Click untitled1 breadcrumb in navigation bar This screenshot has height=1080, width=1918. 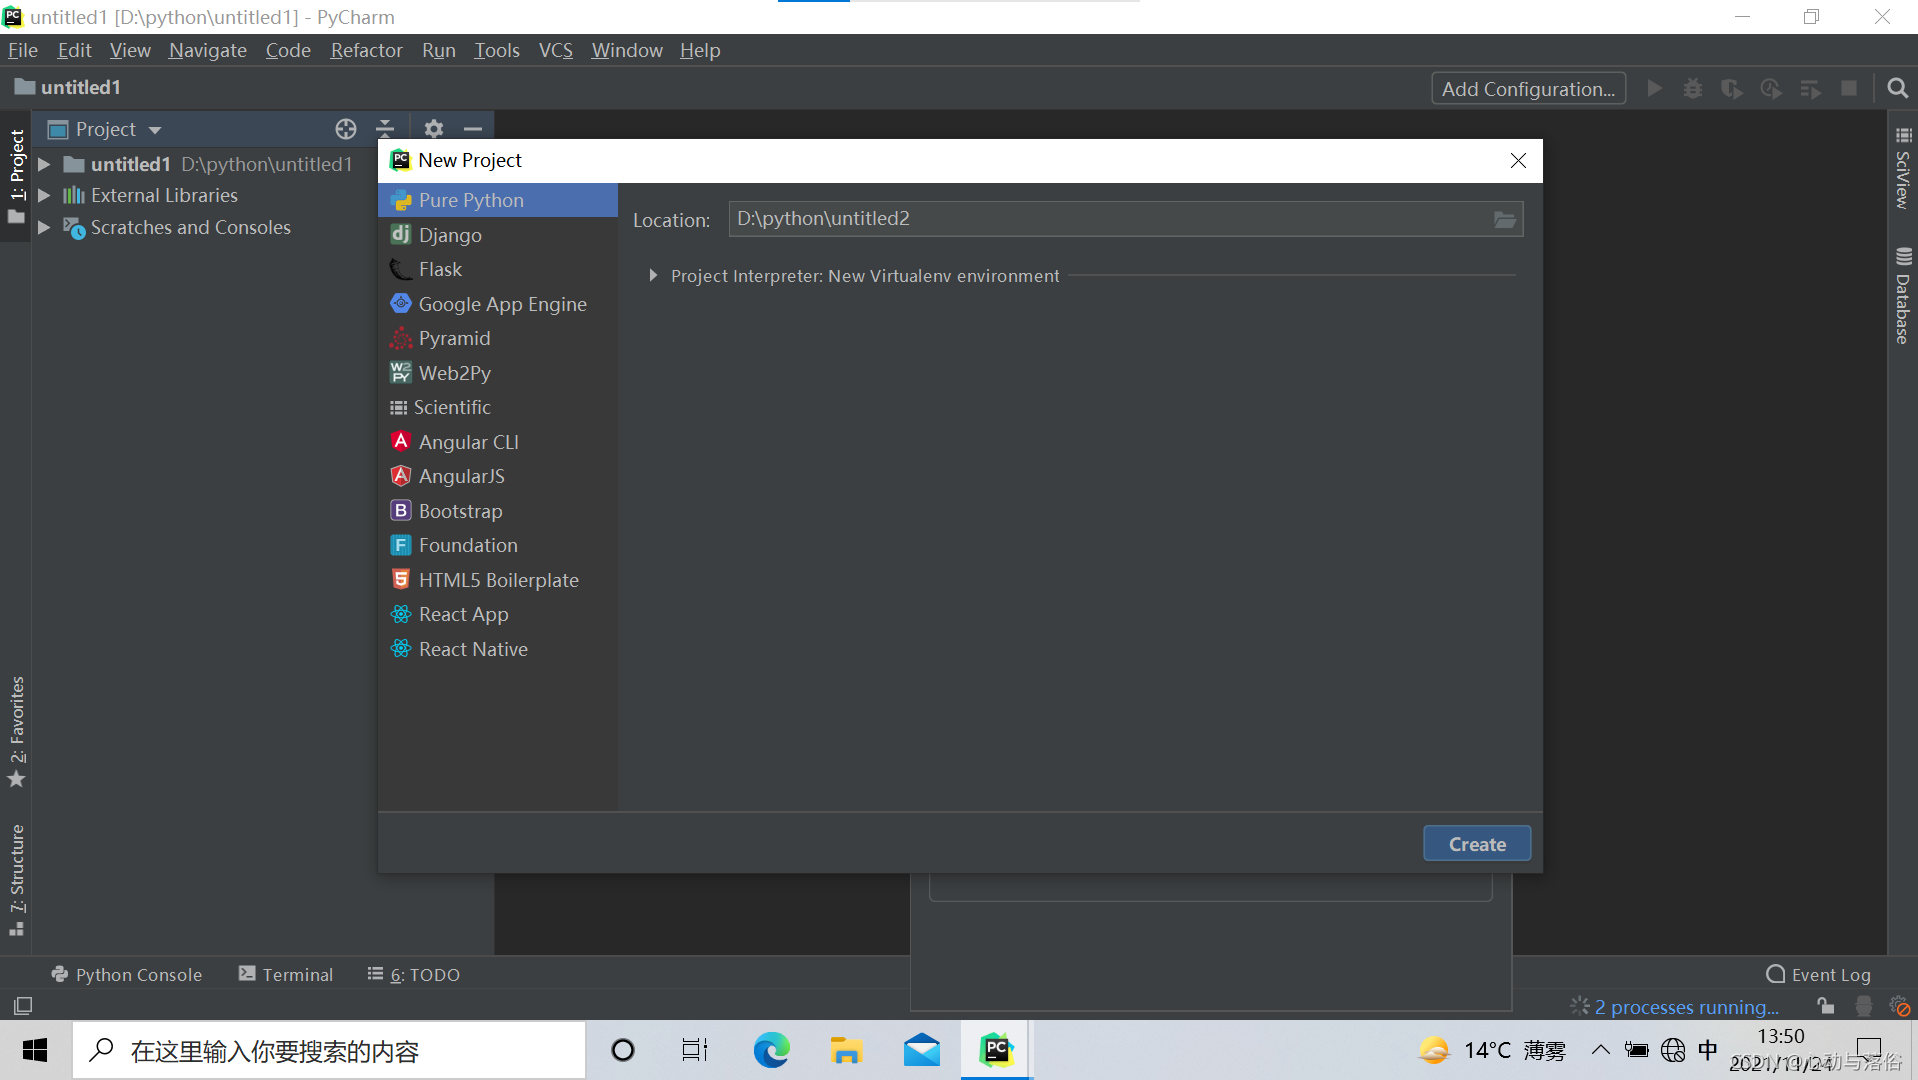point(68,88)
